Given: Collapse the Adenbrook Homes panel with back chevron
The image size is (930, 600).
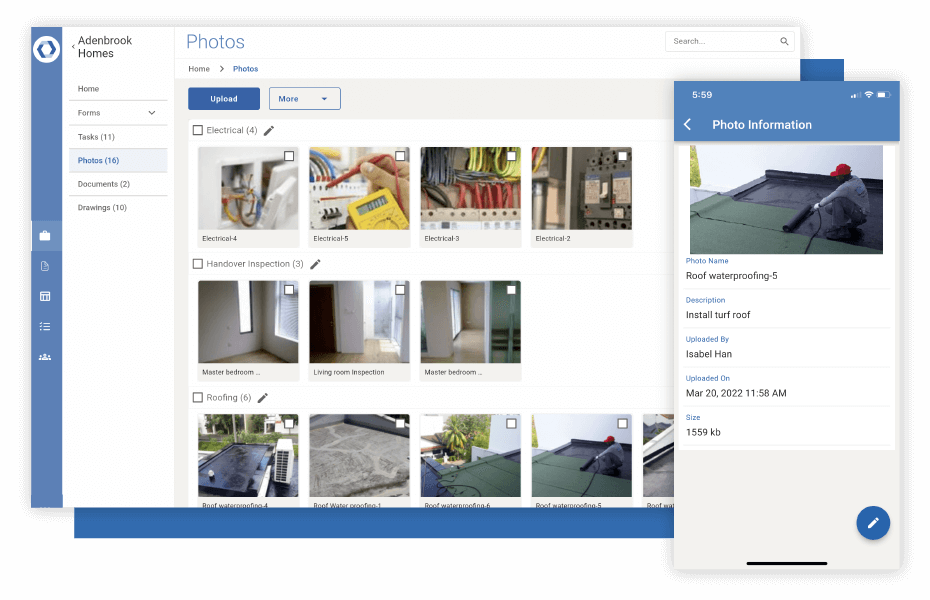Looking at the screenshot, I should (73, 44).
